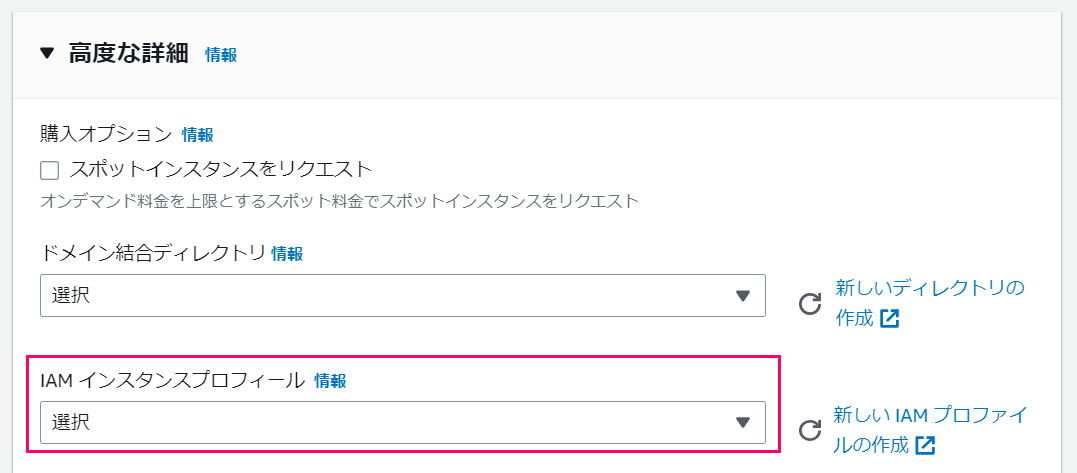
Task: Refresh the domain join directory list
Action: pos(810,303)
